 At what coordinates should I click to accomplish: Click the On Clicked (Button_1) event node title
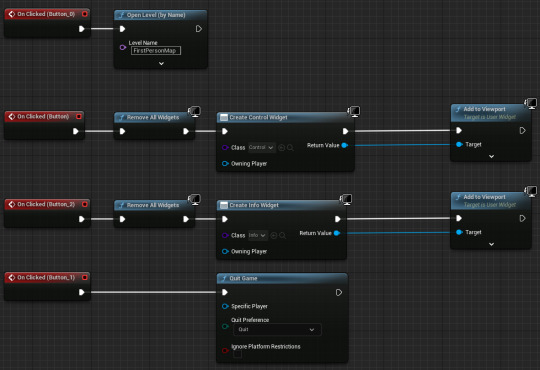[46, 277]
